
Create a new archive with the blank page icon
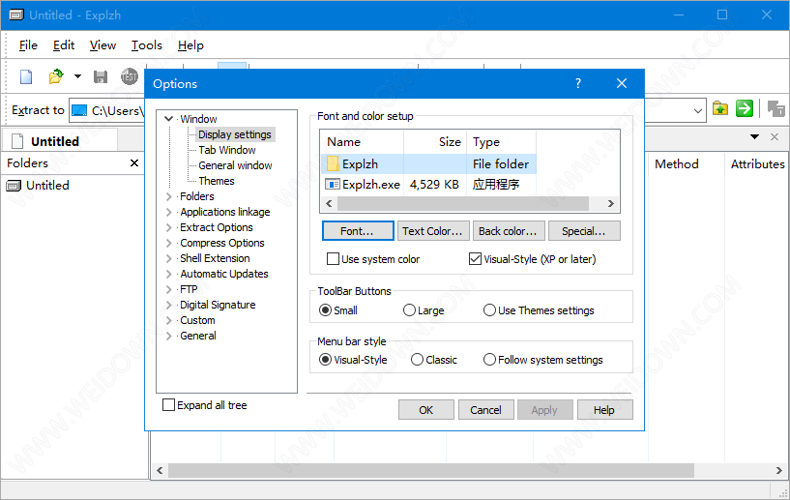(26, 77)
